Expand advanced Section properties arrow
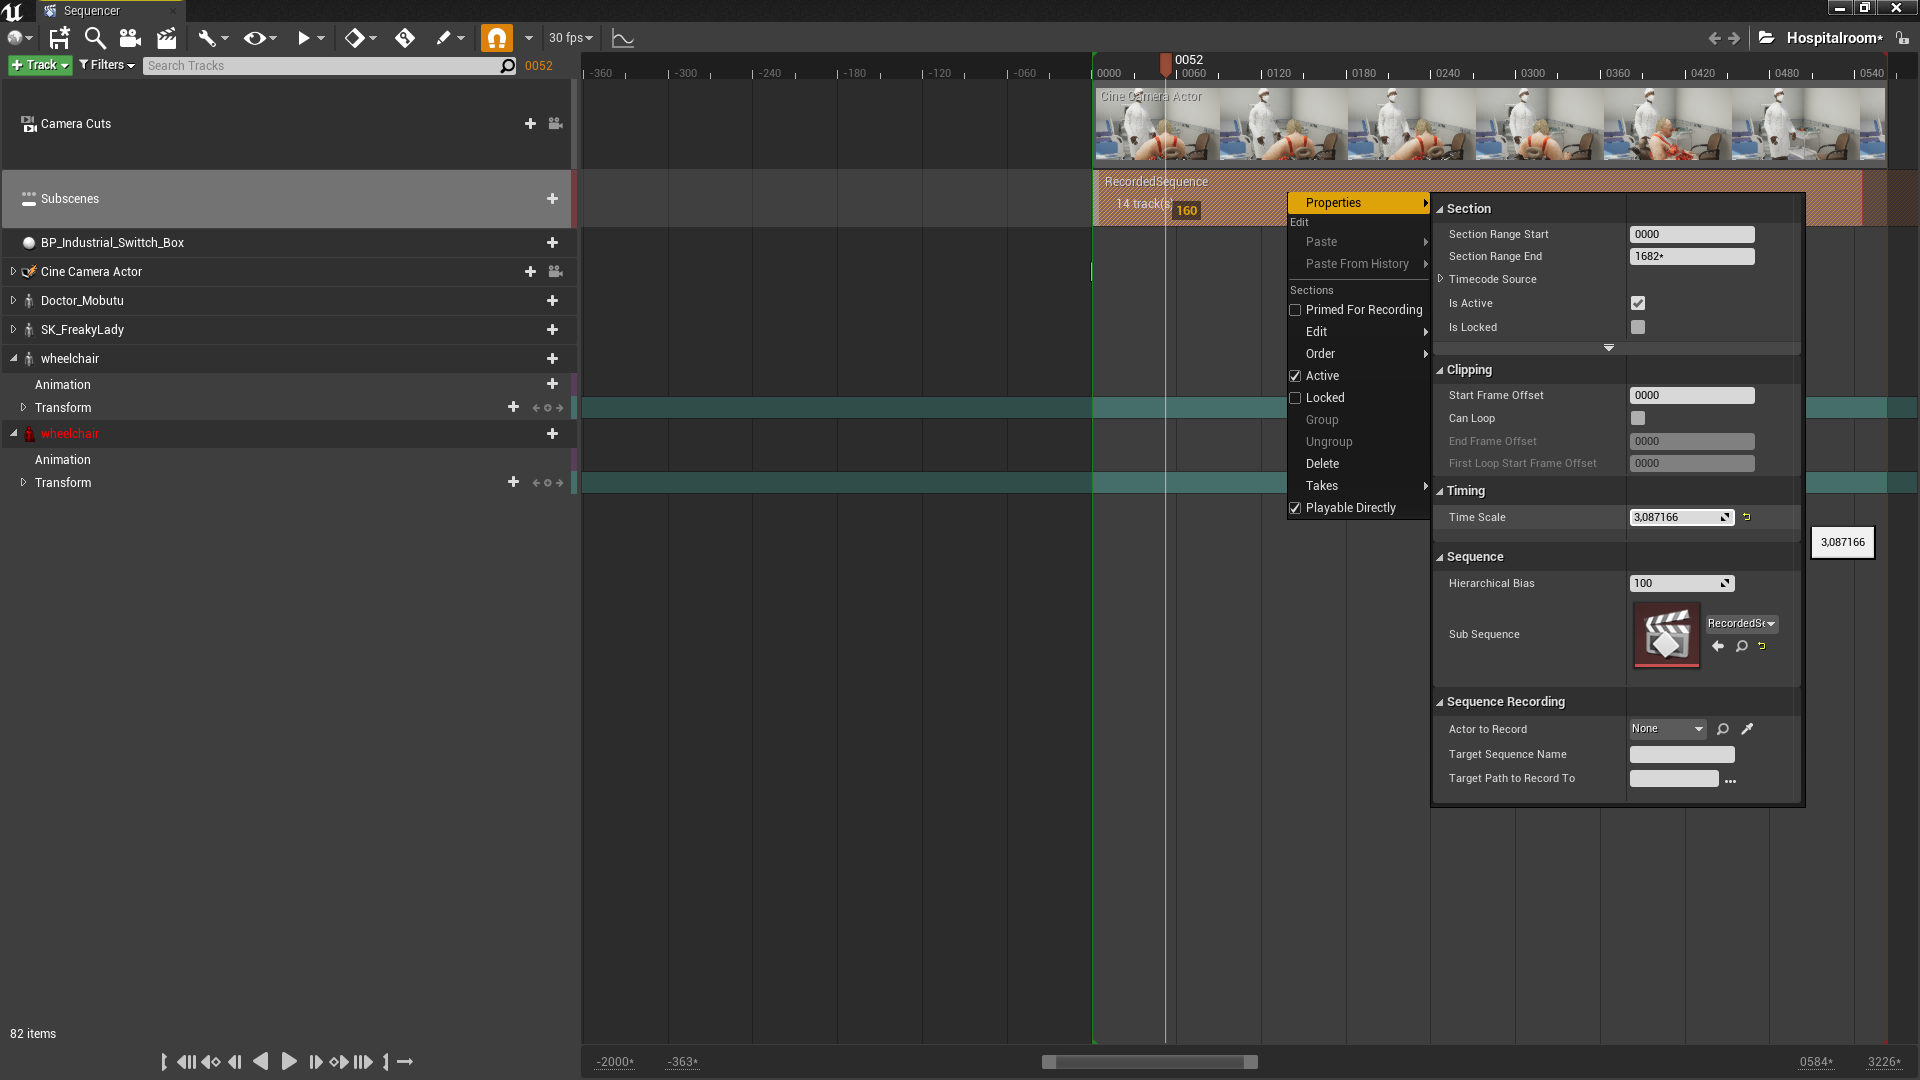Image resolution: width=1920 pixels, height=1080 pixels. point(1609,348)
